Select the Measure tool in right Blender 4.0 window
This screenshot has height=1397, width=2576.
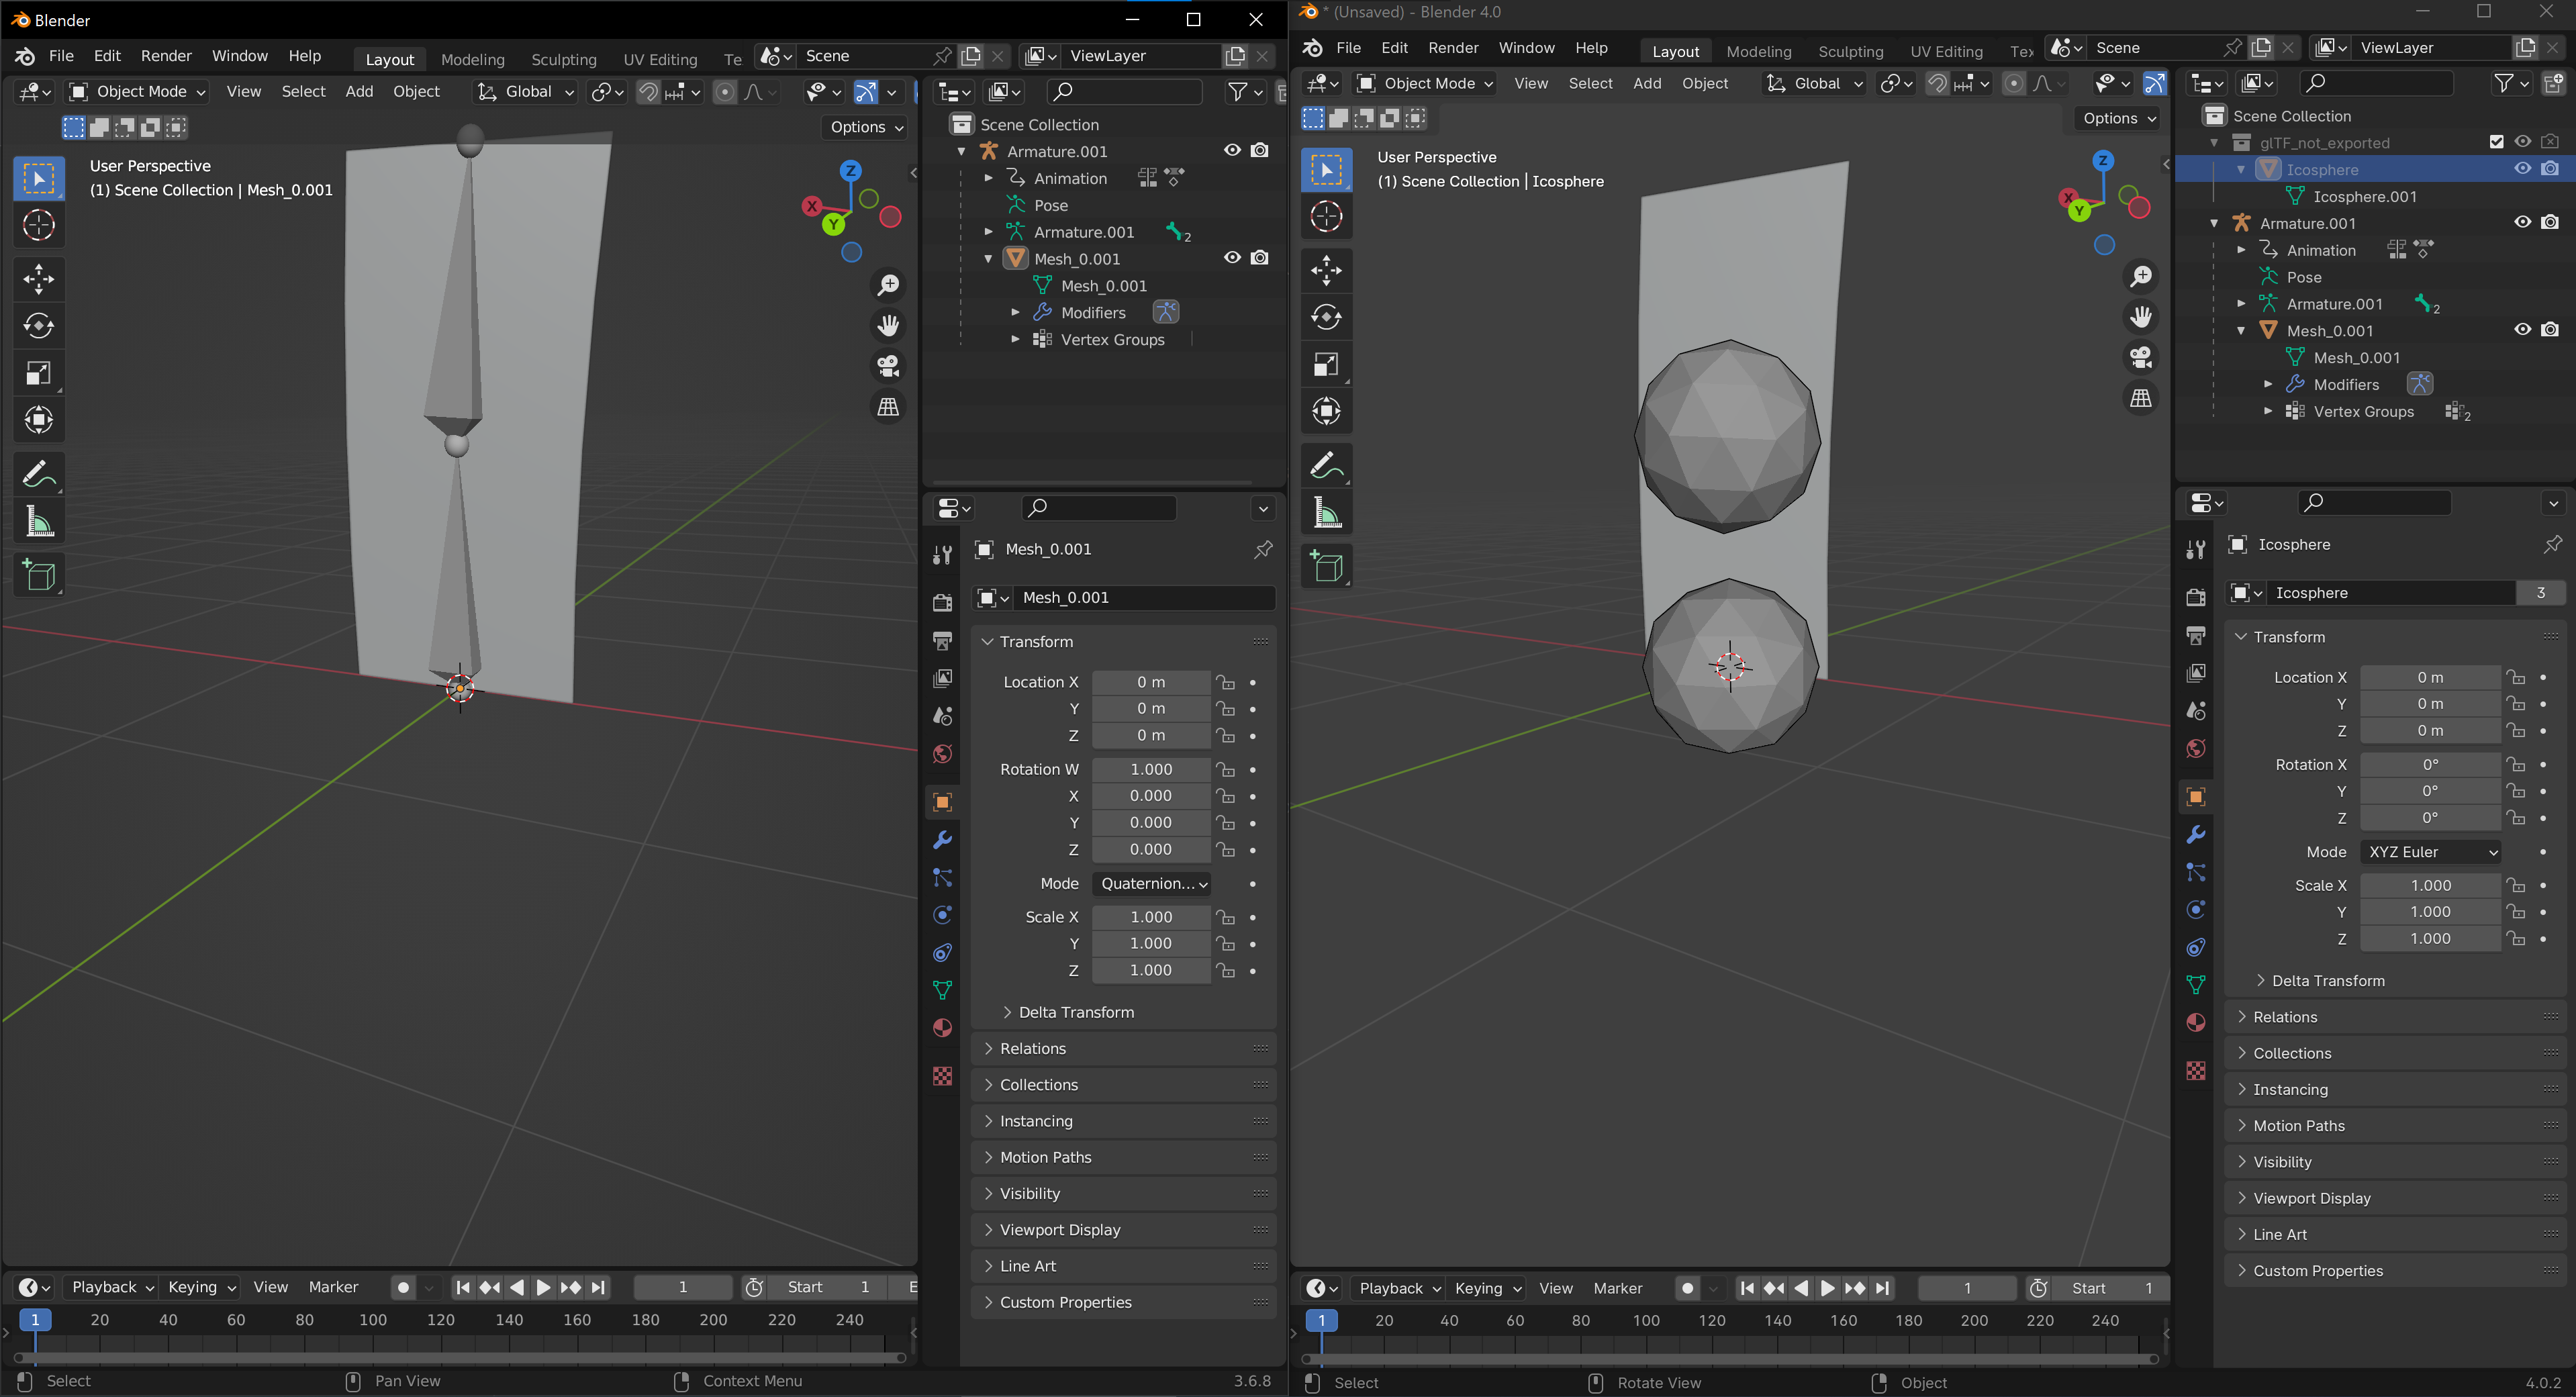[1326, 514]
